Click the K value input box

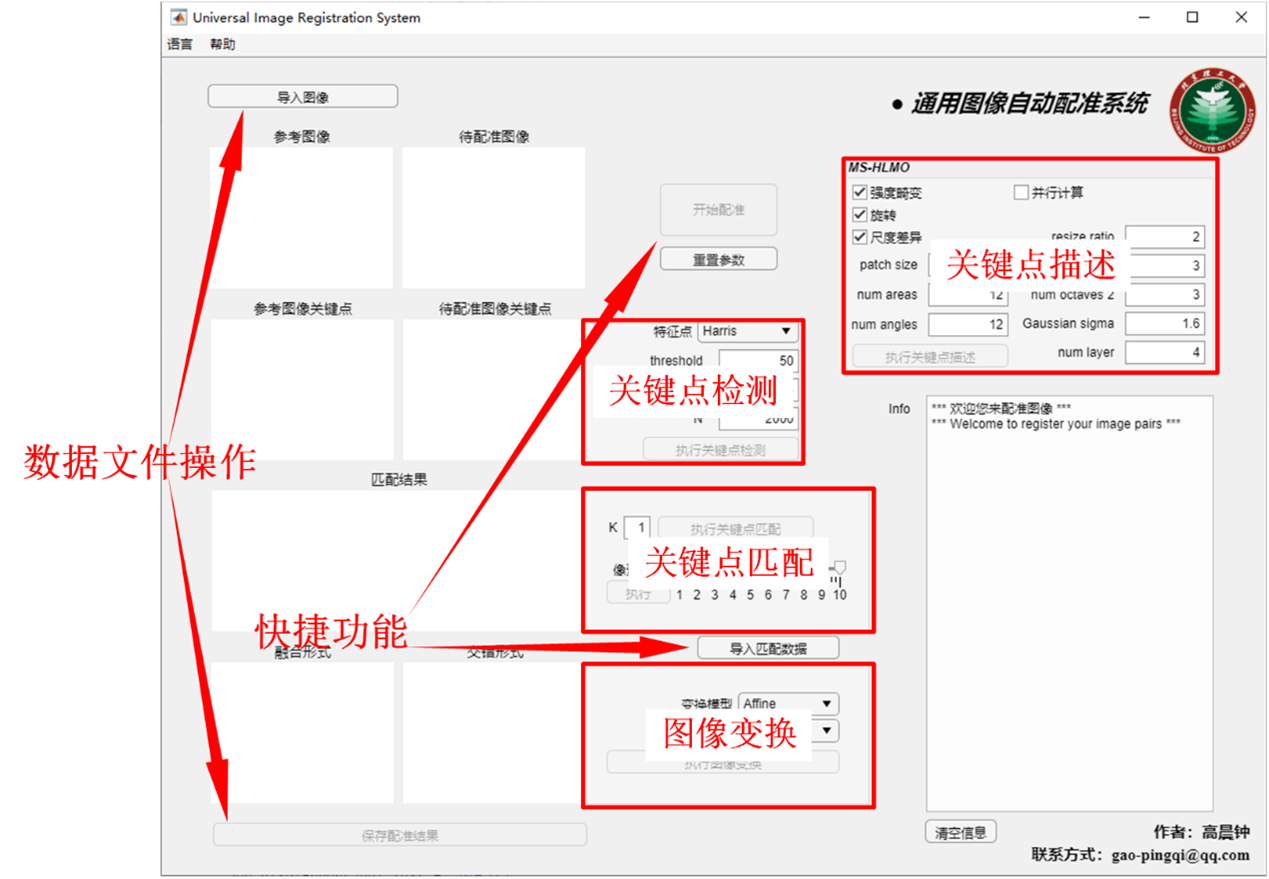637,528
